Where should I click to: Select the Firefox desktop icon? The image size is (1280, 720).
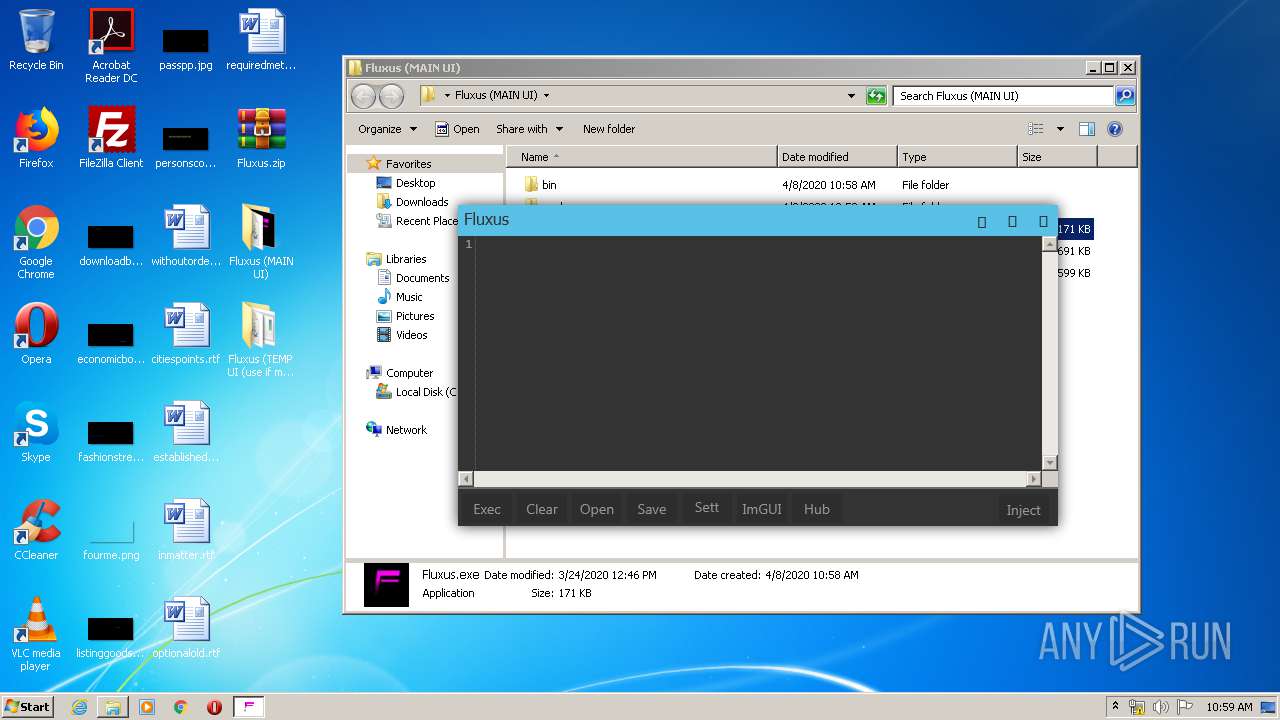(36, 138)
